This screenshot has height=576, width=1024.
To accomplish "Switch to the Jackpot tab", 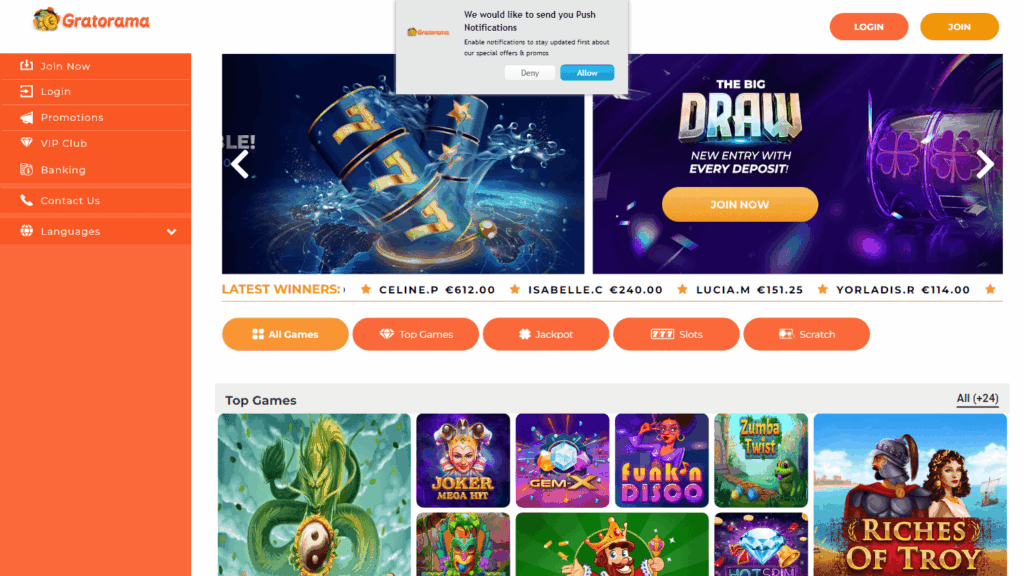I will [546, 334].
